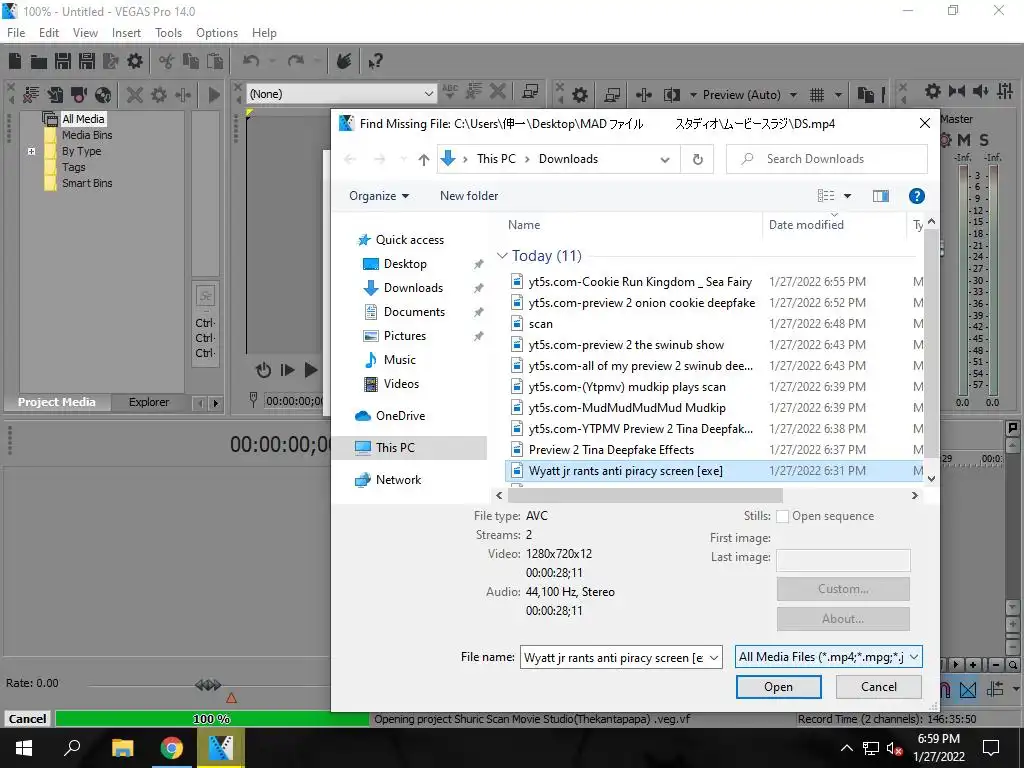
Task: Select Downloads in Quick access pane
Action: pyautogui.click(x=413, y=288)
